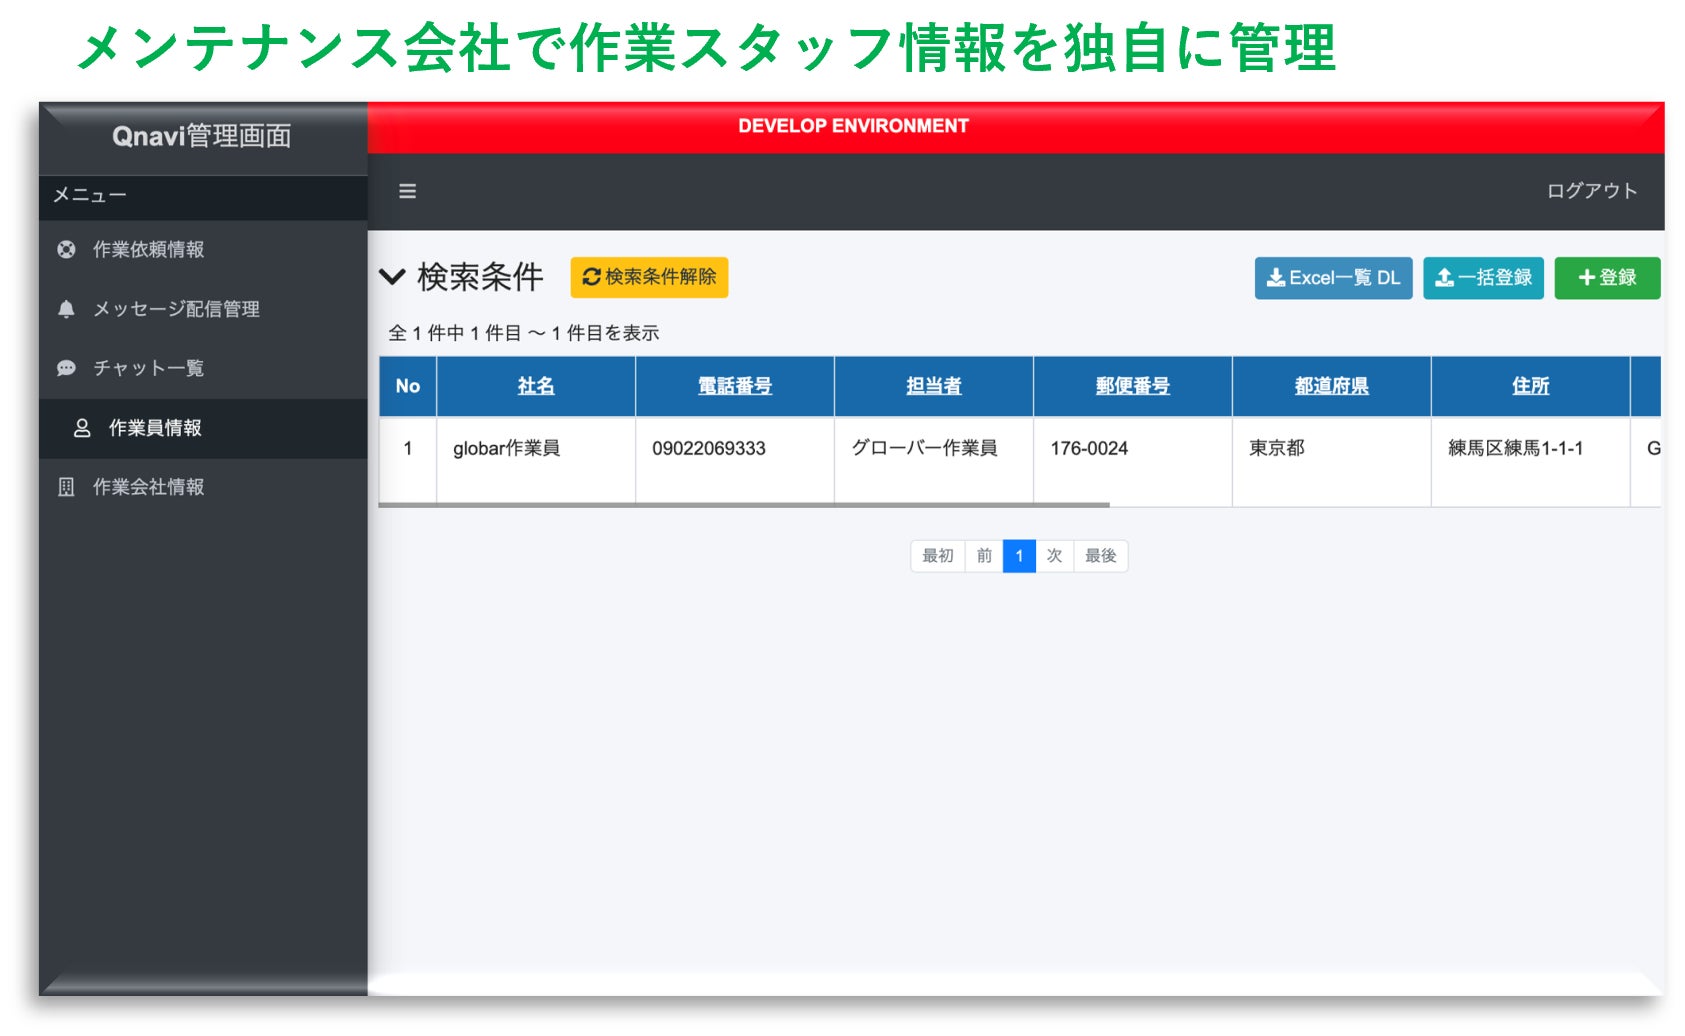Screen dimensions: 1685x1036
Task: Sort table by 社名 column header
Action: pyautogui.click(x=536, y=386)
